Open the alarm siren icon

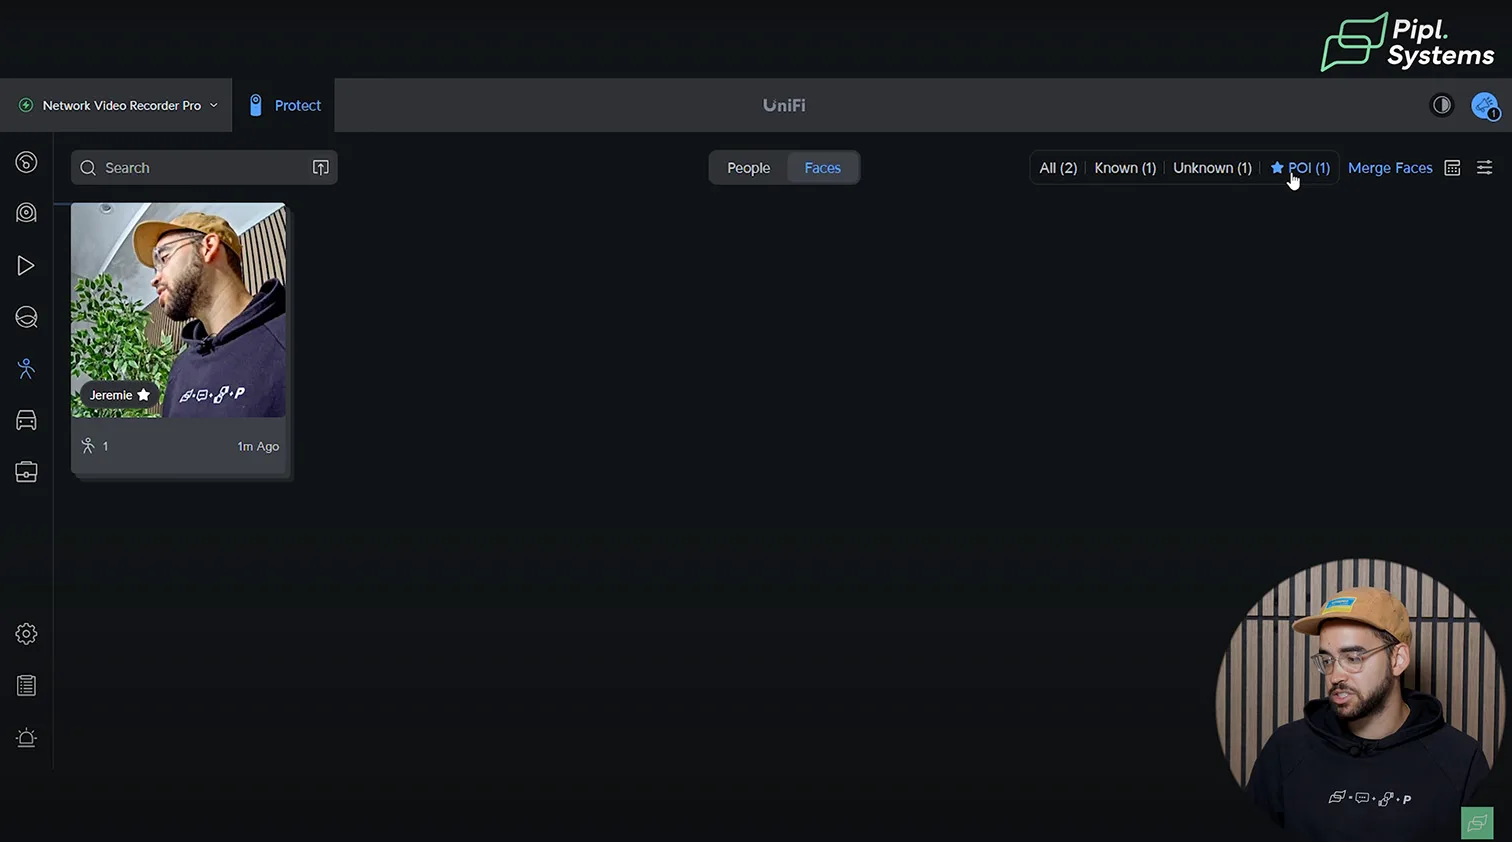[26, 738]
